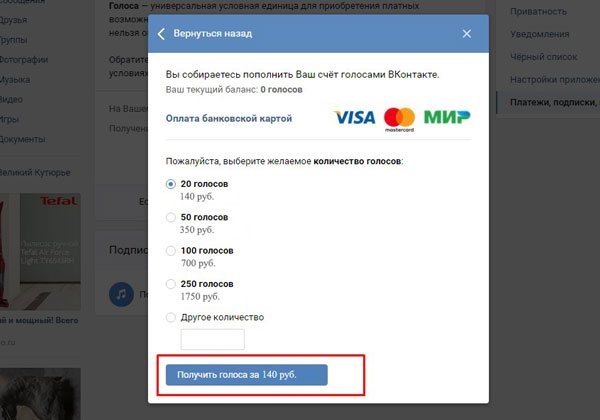Open Фотографии in the left sidebar

coord(23,60)
